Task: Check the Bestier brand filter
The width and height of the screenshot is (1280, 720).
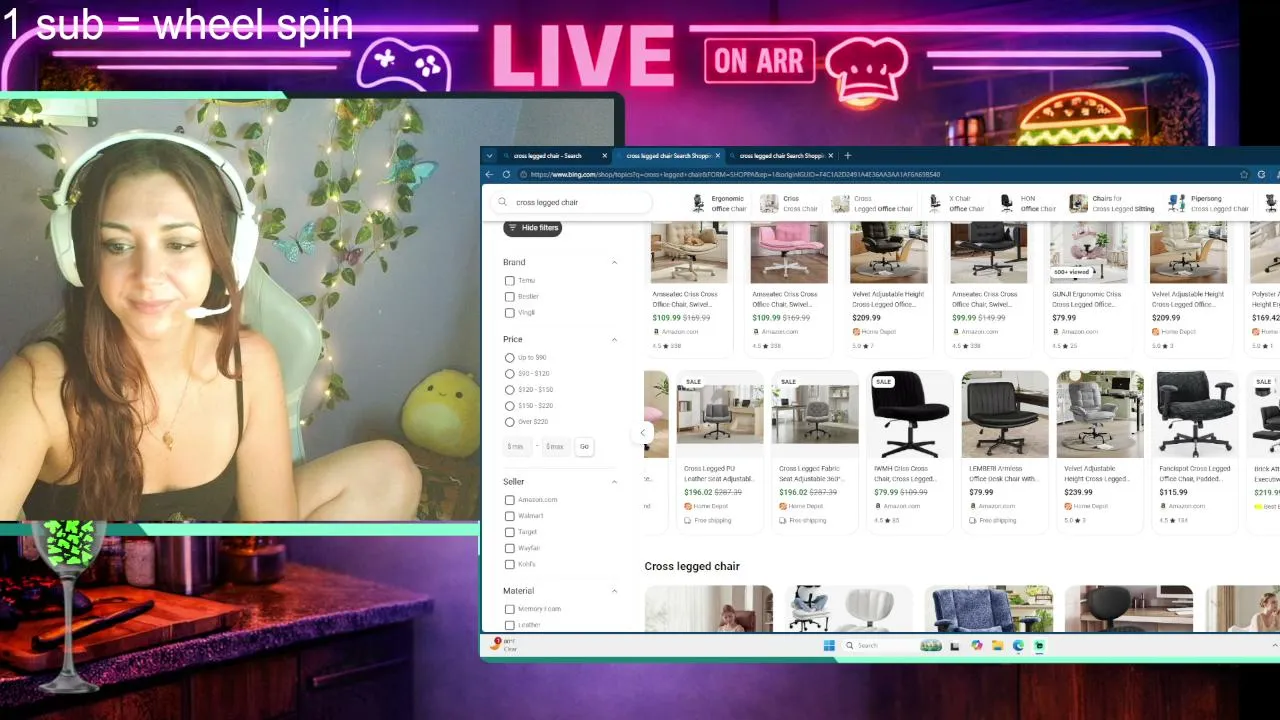Action: coord(510,297)
